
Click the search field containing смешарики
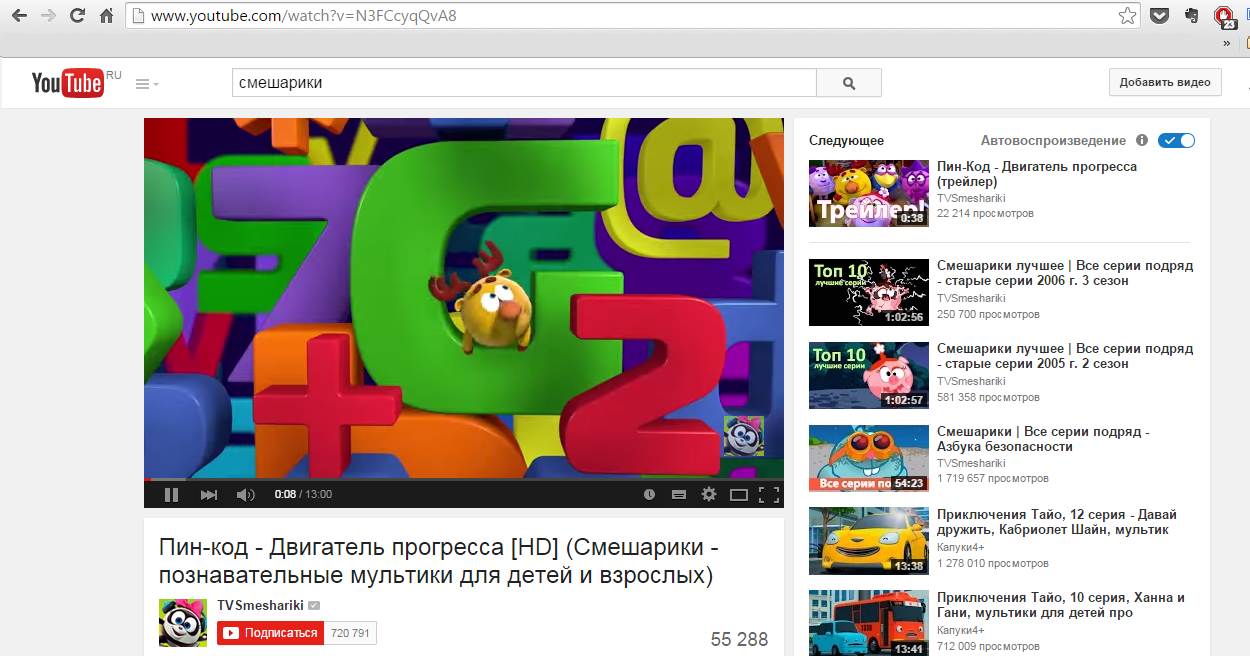point(524,83)
